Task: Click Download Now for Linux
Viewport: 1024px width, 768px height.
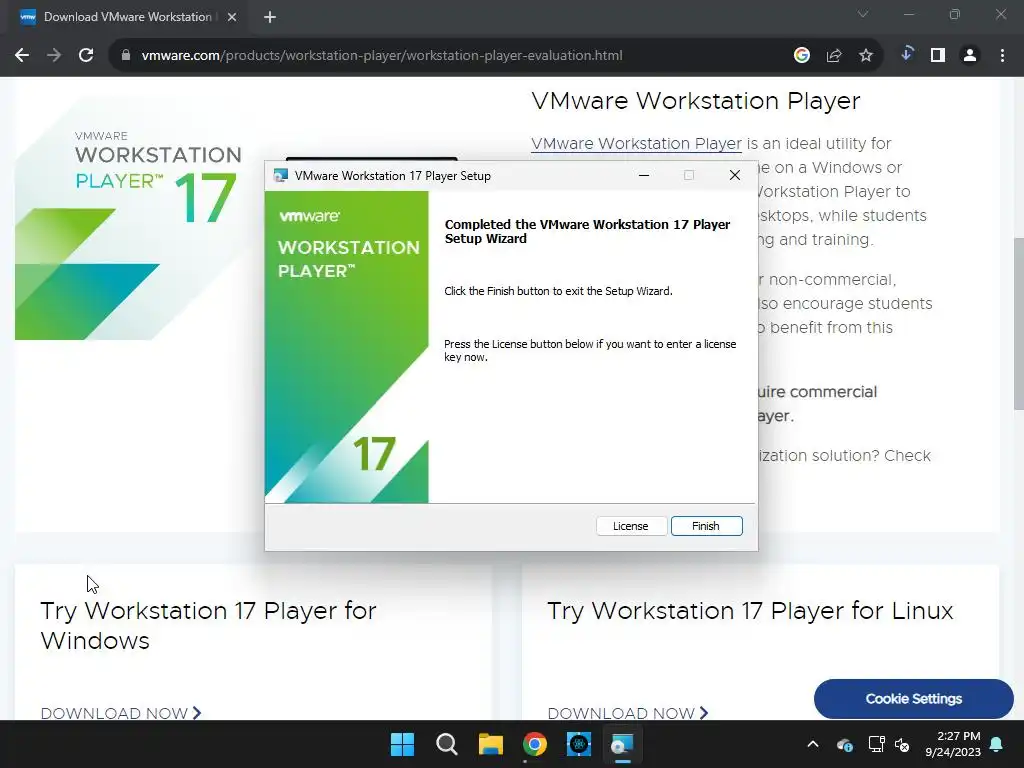Action: [x=628, y=713]
